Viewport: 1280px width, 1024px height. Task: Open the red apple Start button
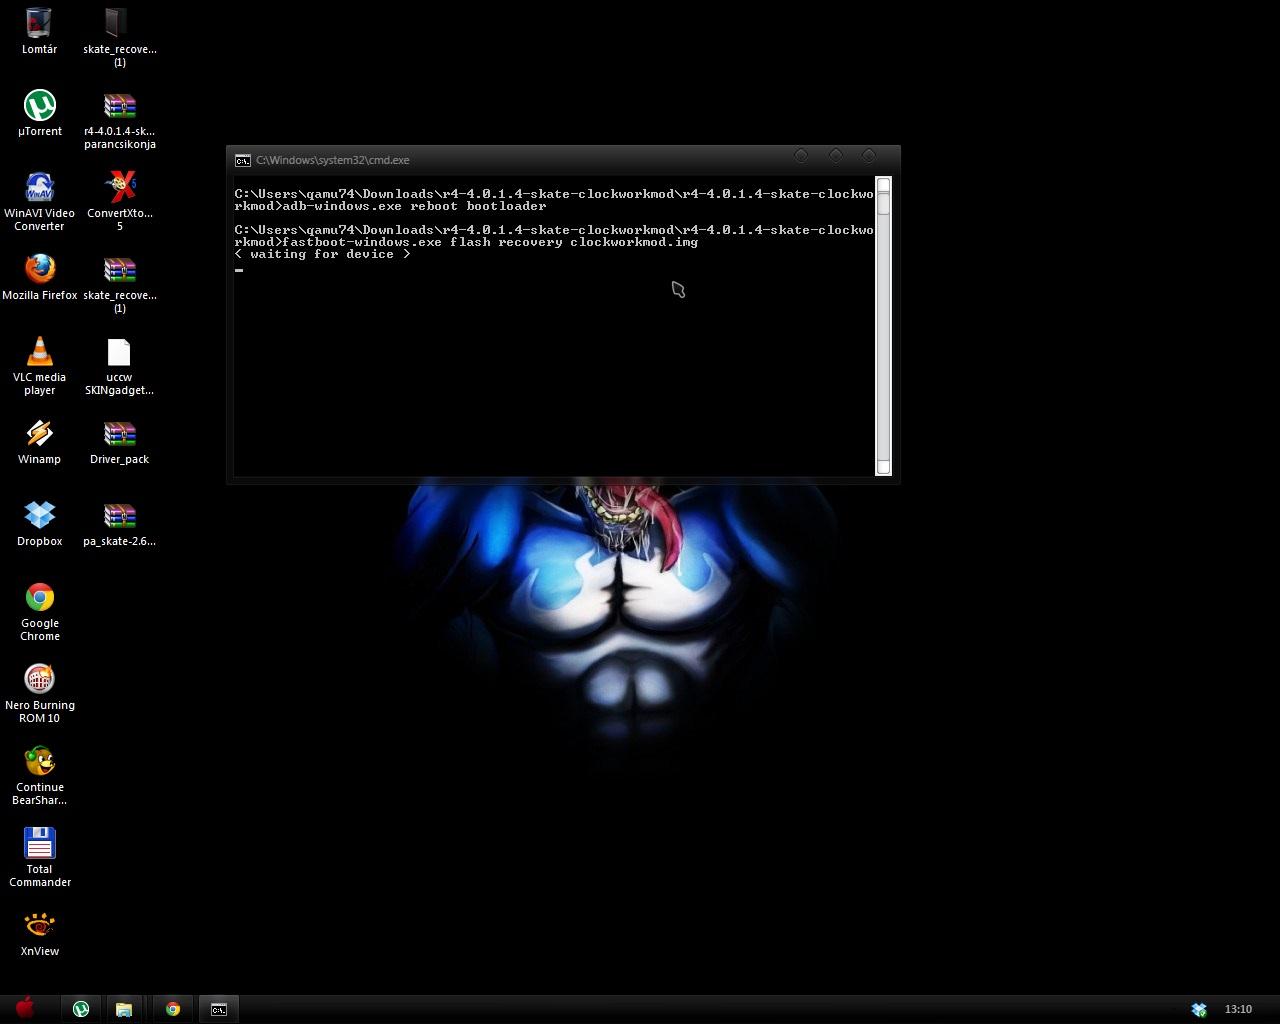(x=25, y=1007)
